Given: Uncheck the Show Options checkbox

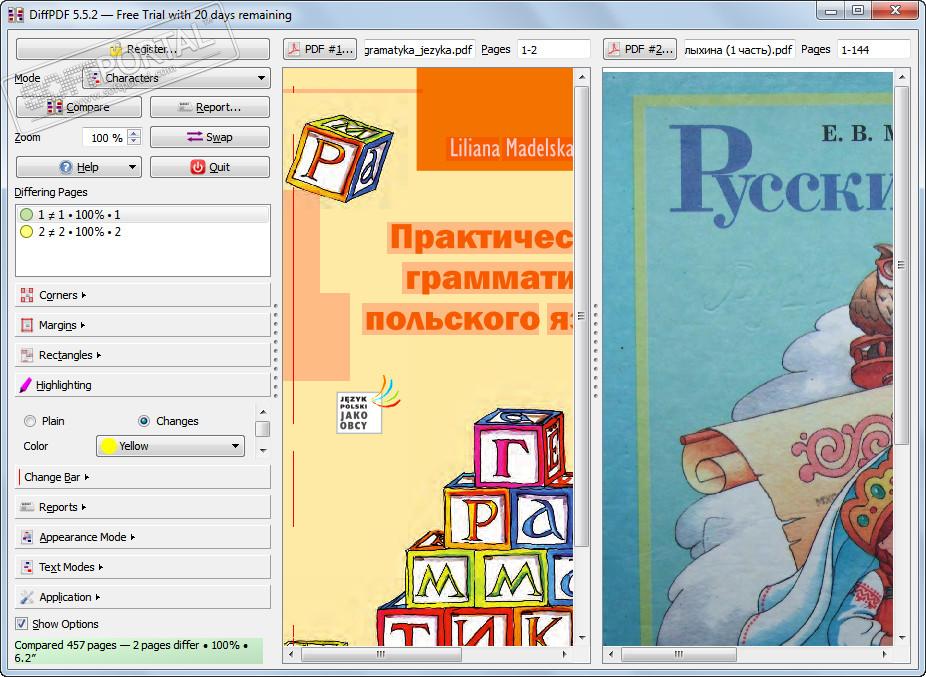Looking at the screenshot, I should coord(22,624).
